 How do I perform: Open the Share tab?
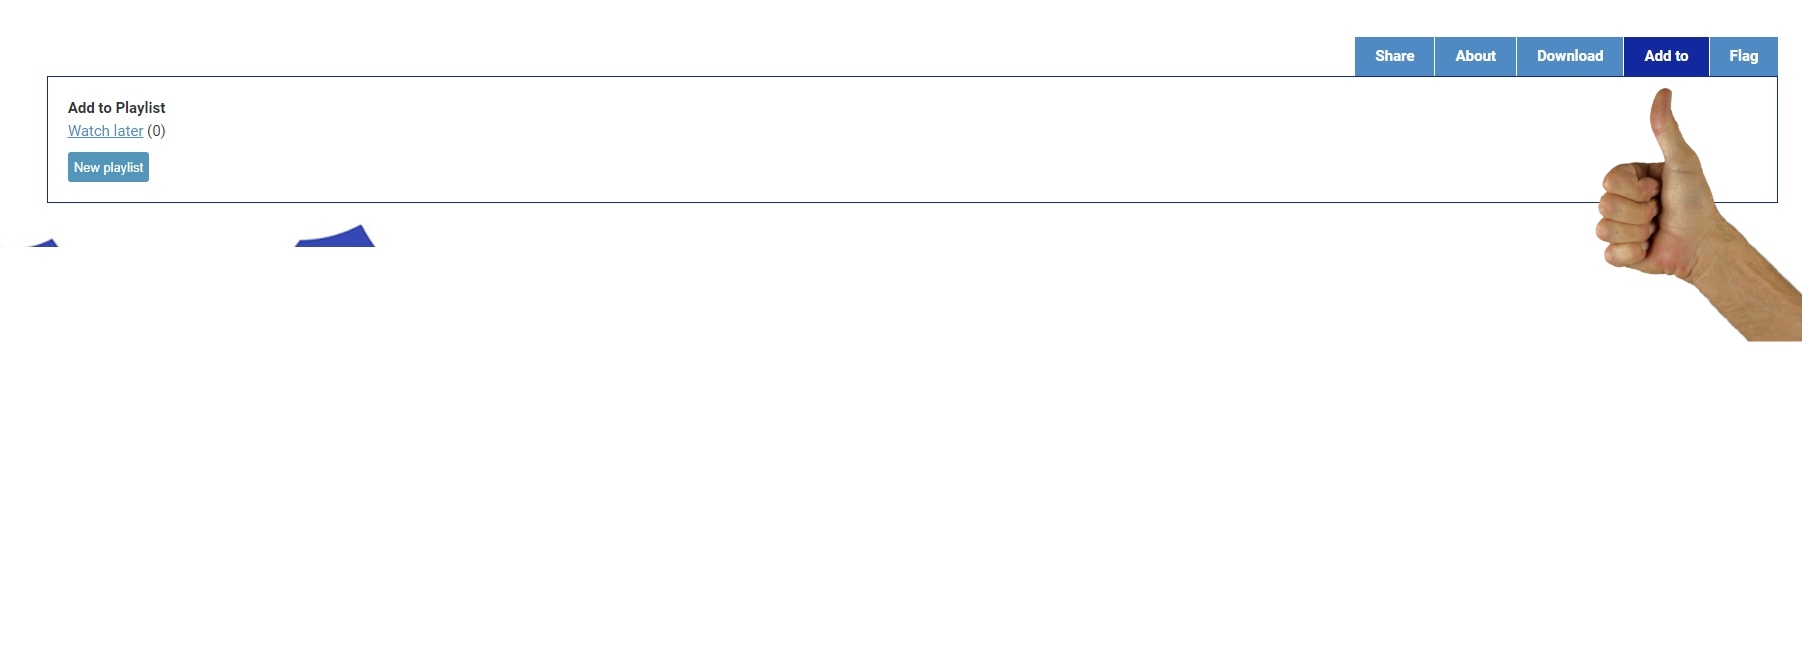(x=1394, y=56)
